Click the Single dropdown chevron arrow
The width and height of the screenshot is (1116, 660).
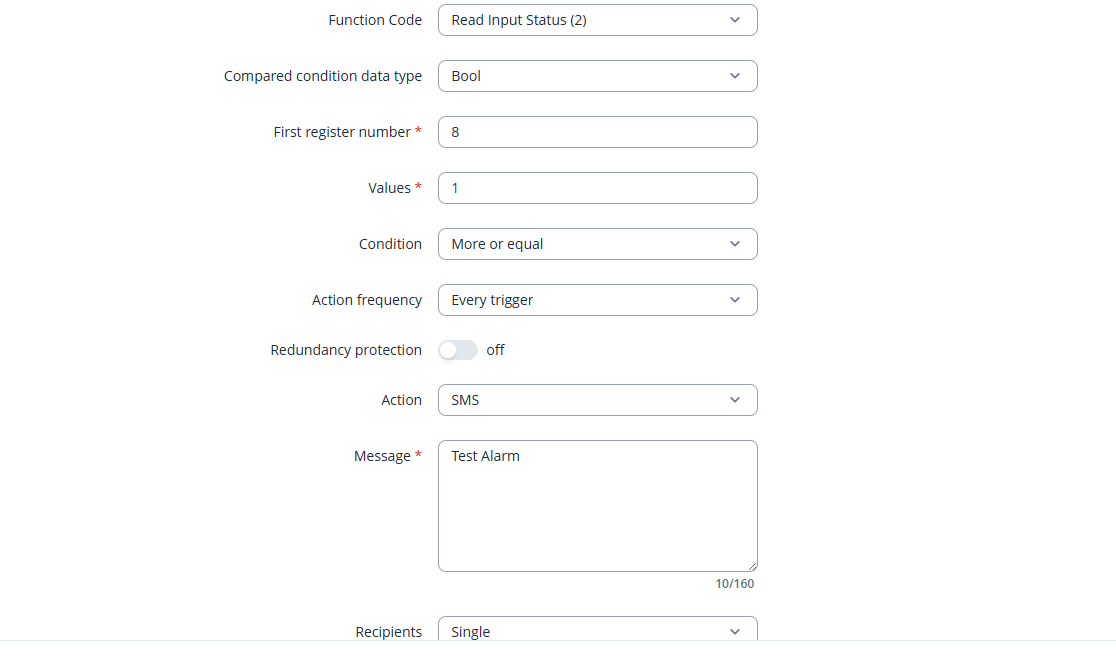click(735, 631)
